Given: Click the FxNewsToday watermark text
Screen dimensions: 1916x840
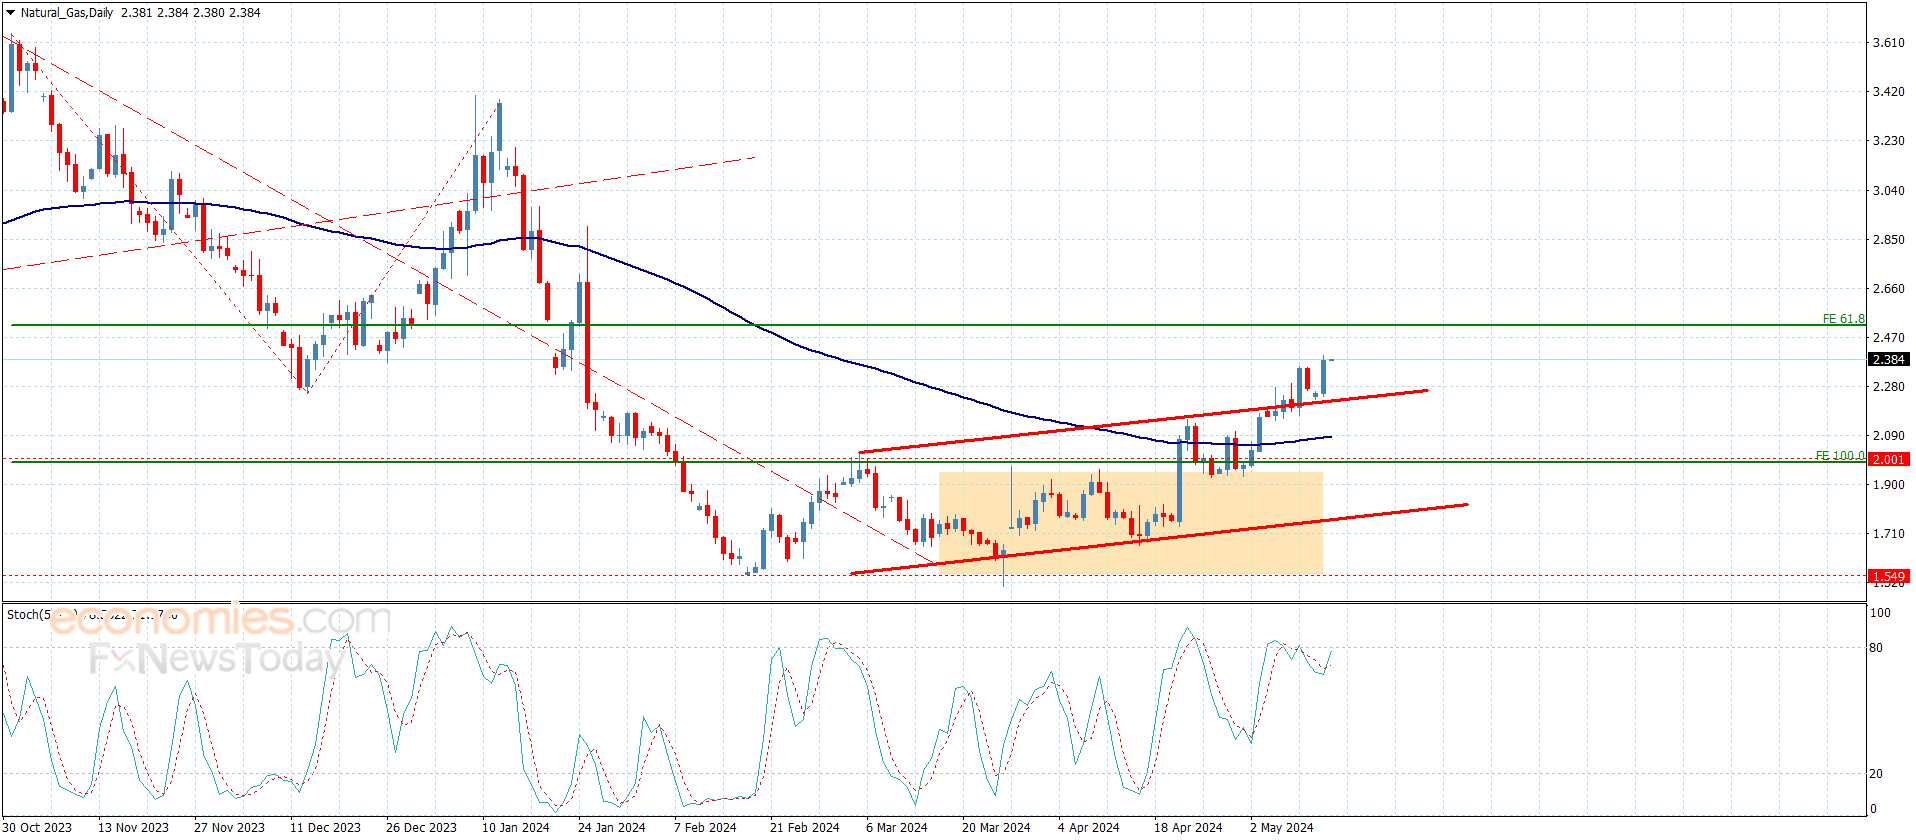Looking at the screenshot, I should click(x=215, y=659).
